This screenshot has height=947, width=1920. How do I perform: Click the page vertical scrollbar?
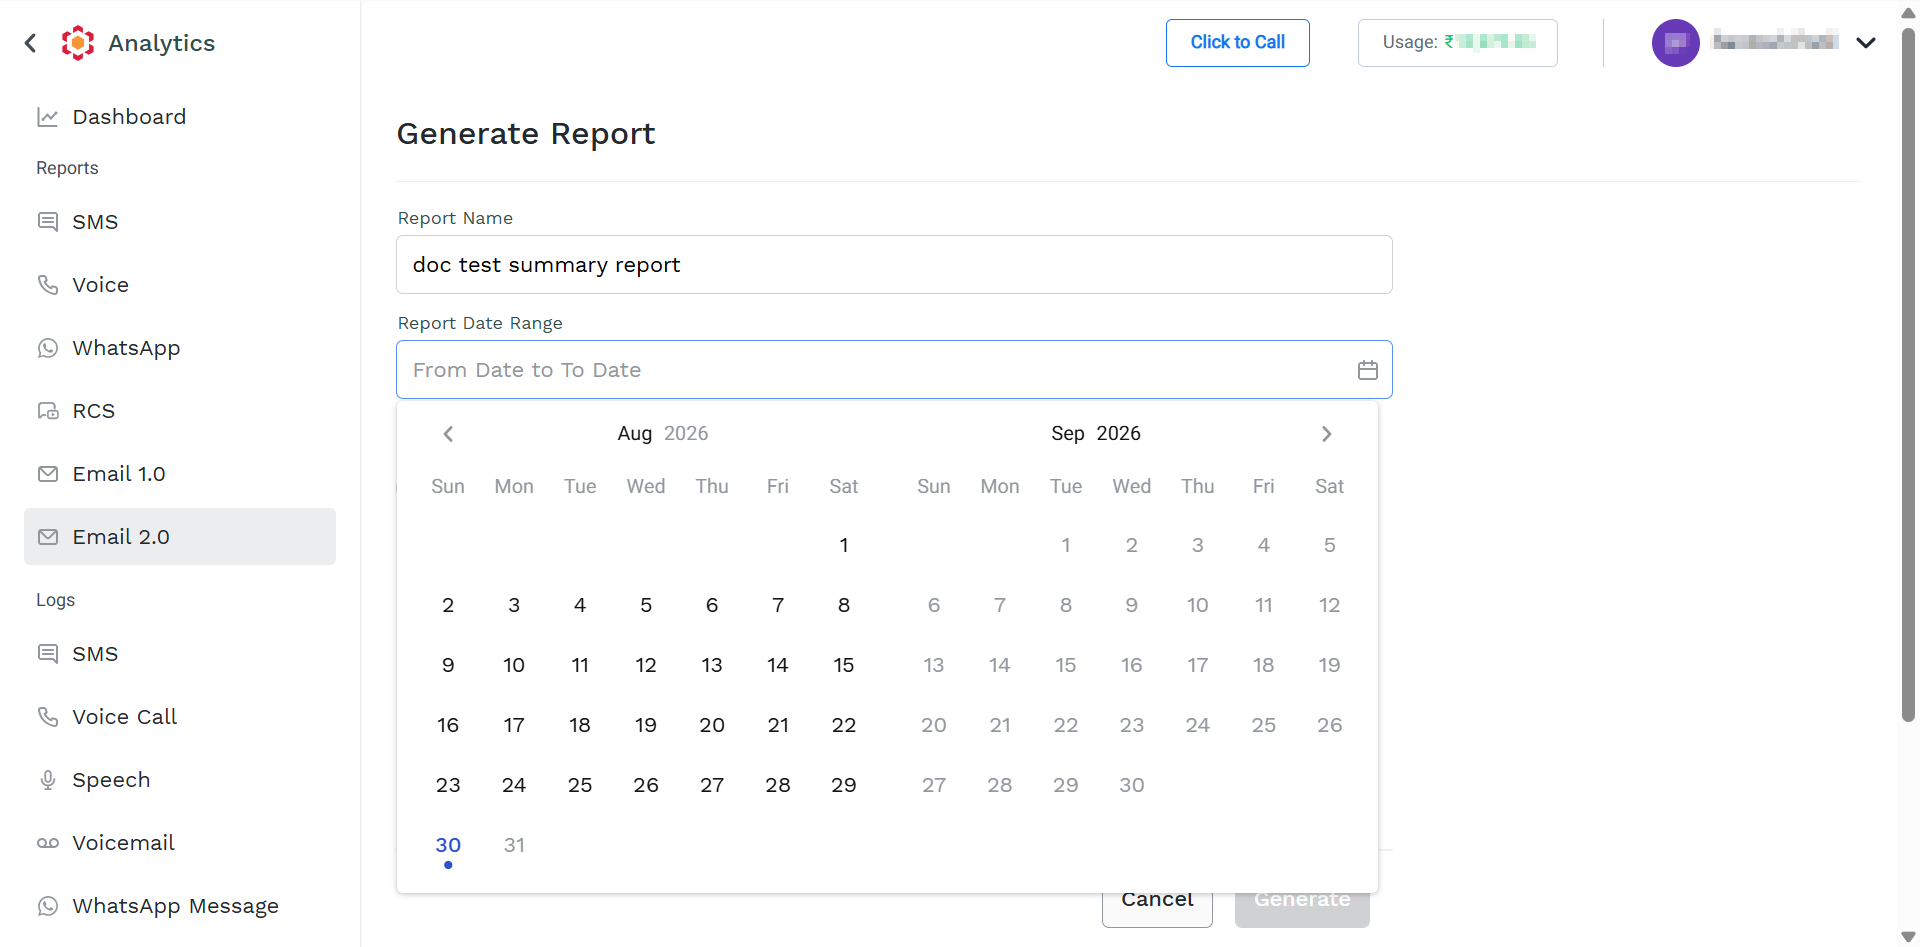coord(1908,375)
